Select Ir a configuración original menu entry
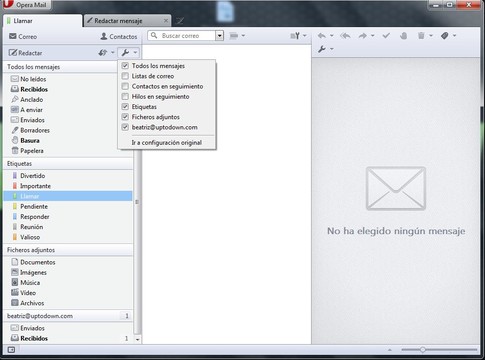Screen dimensions: 485x360 click(x=167, y=143)
